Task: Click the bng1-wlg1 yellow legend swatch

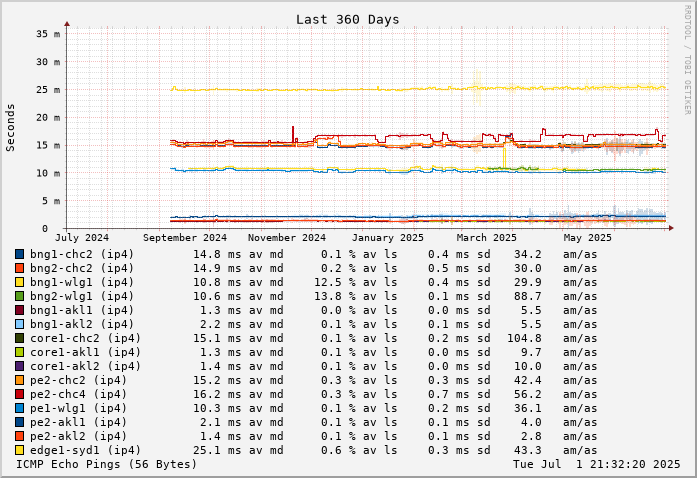Action: click(x=19, y=282)
